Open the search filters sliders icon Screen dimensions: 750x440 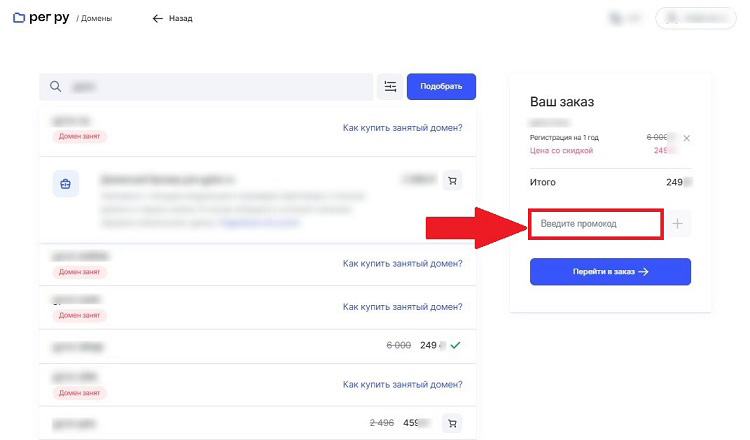[390, 87]
